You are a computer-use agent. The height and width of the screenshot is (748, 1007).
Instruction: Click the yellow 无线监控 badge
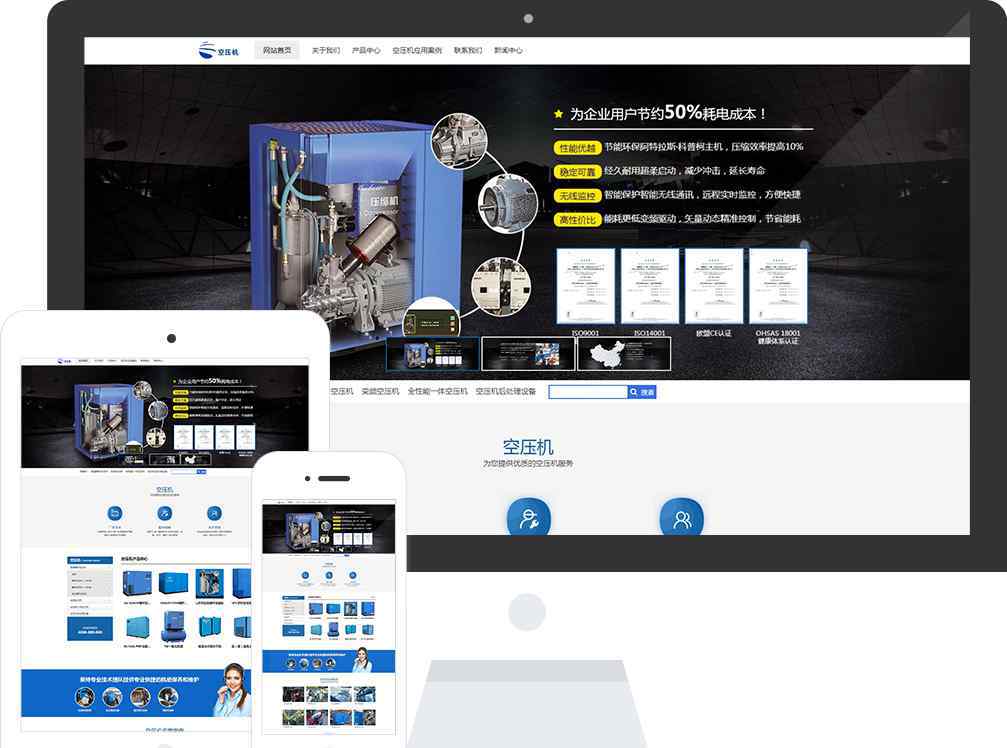pyautogui.click(x=577, y=195)
